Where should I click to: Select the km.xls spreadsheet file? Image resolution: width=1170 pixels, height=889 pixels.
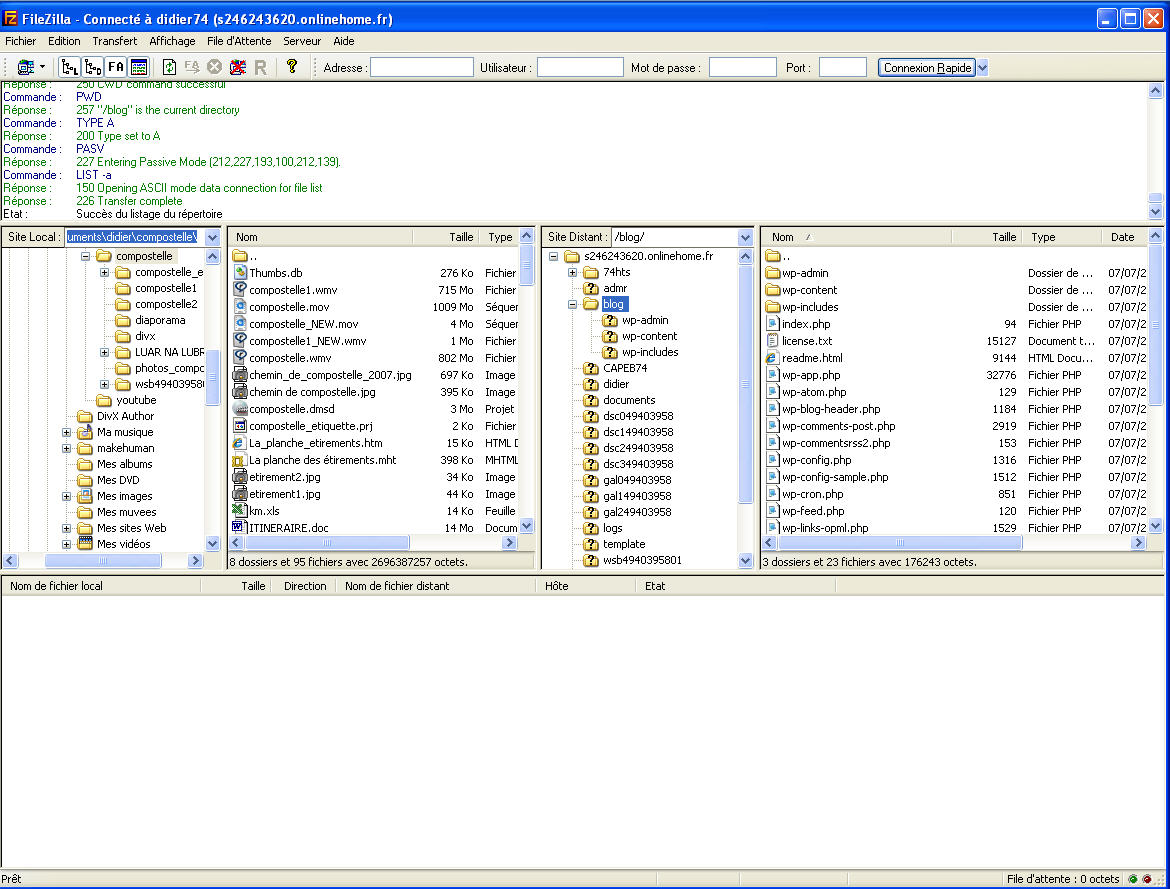[x=264, y=511]
